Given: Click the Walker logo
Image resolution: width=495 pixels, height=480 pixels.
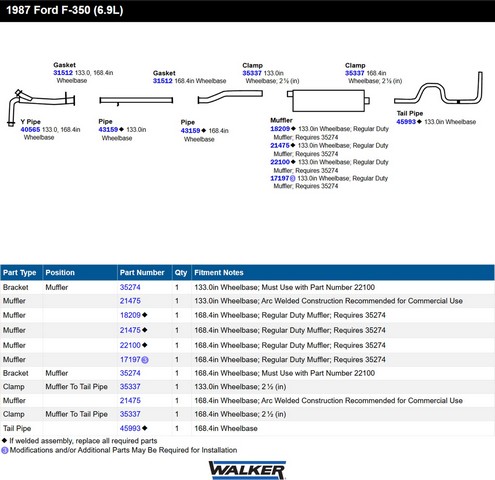Looking at the screenshot, I should coord(247,470).
